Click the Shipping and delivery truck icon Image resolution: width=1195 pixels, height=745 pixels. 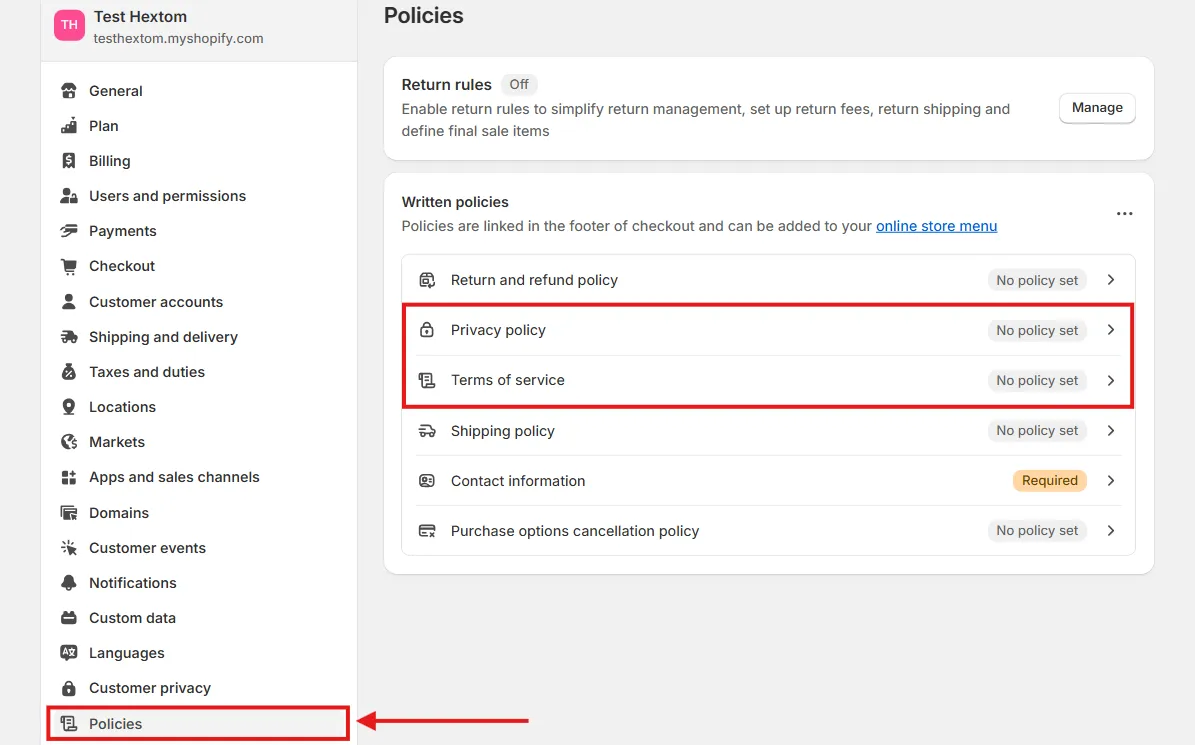coord(69,337)
